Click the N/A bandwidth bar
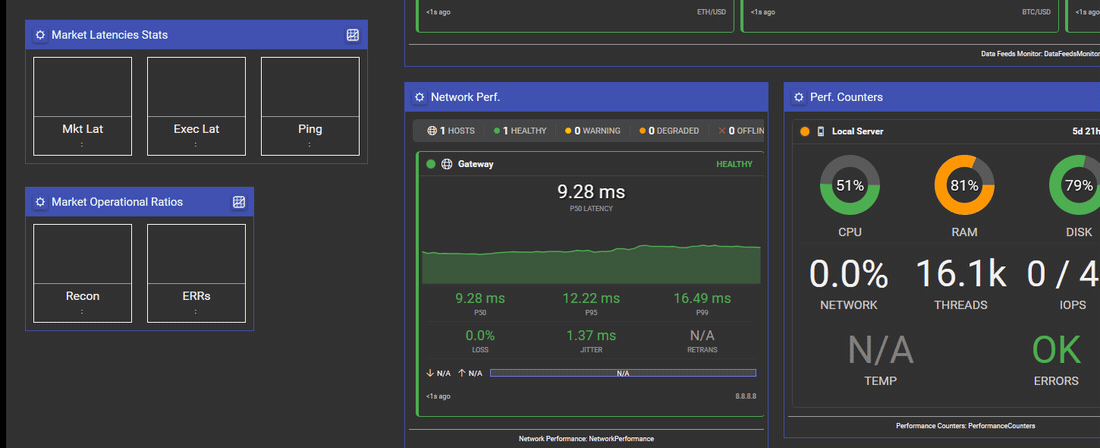 [x=623, y=373]
